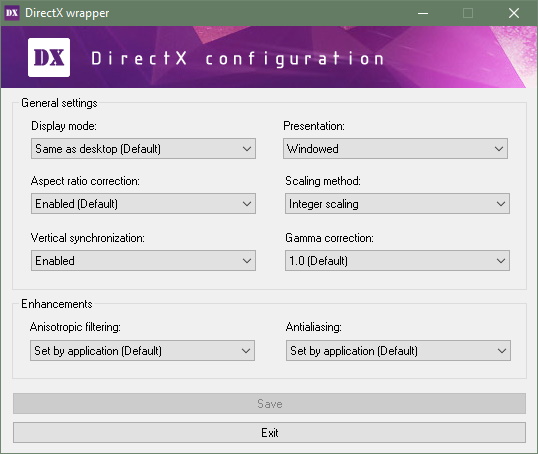Screen dimensions: 538x454
Task: Open the Display mode dropdown
Action: 143,149
